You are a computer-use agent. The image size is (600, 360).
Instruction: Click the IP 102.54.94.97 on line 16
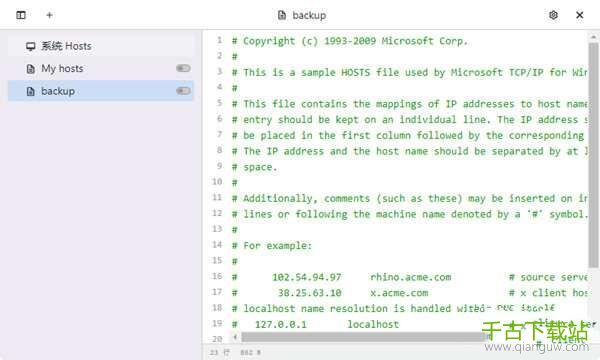[307, 277]
